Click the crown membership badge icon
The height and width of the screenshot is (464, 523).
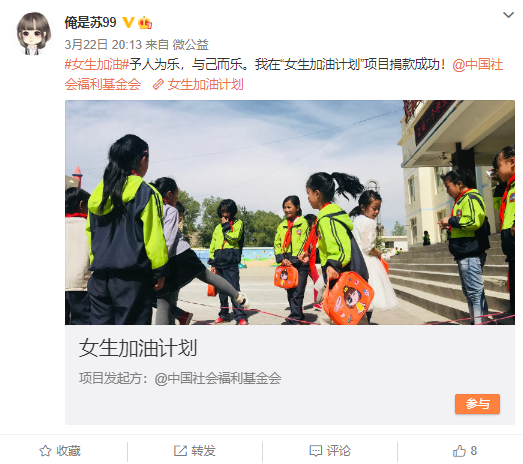click(145, 23)
